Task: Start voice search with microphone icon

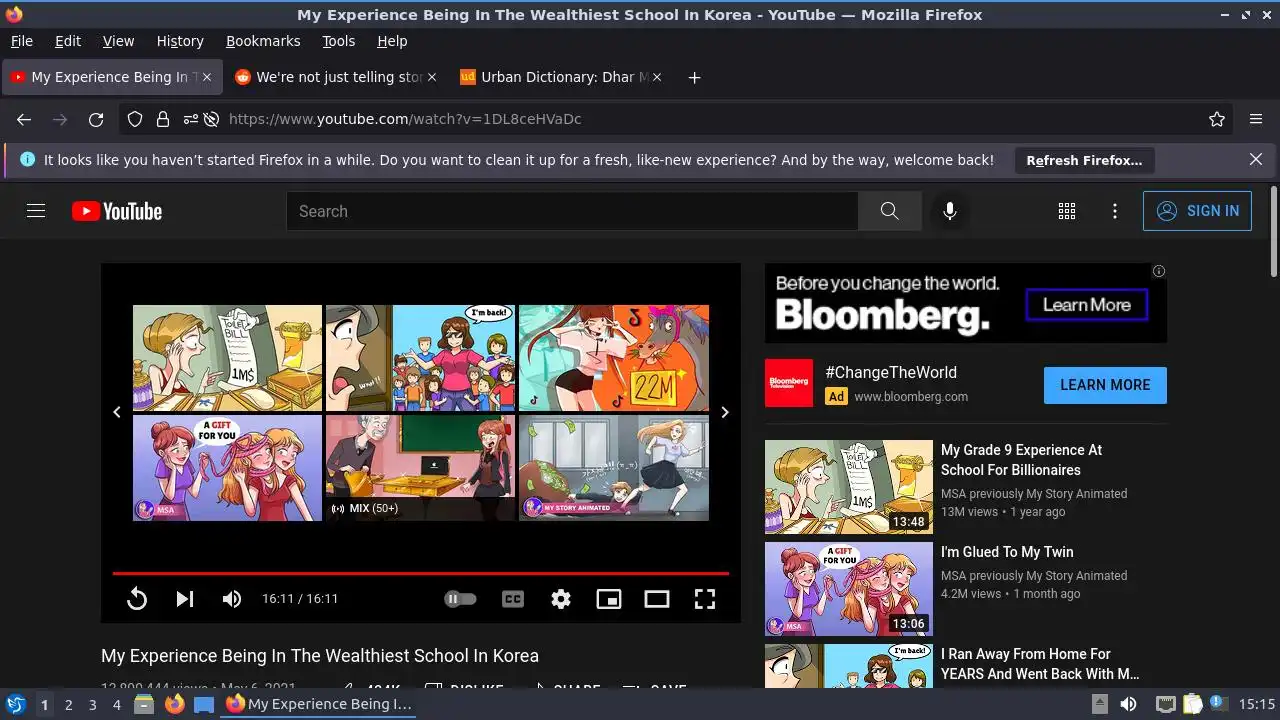Action: (x=950, y=211)
